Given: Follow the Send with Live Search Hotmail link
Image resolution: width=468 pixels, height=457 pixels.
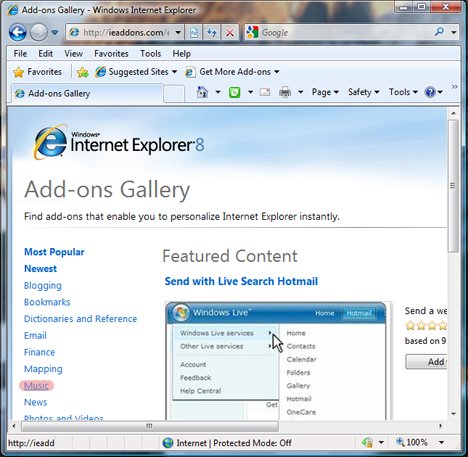Looking at the screenshot, I should pos(241,281).
